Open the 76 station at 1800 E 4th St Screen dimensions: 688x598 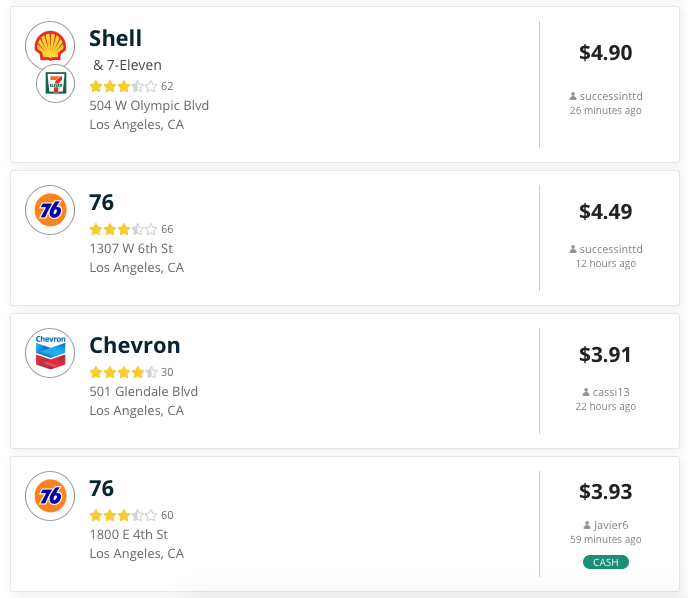point(102,488)
